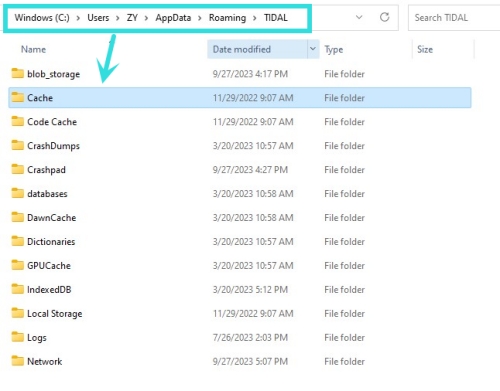Select the CrashDumps folder name
This screenshot has width=500, height=391.
53,146
